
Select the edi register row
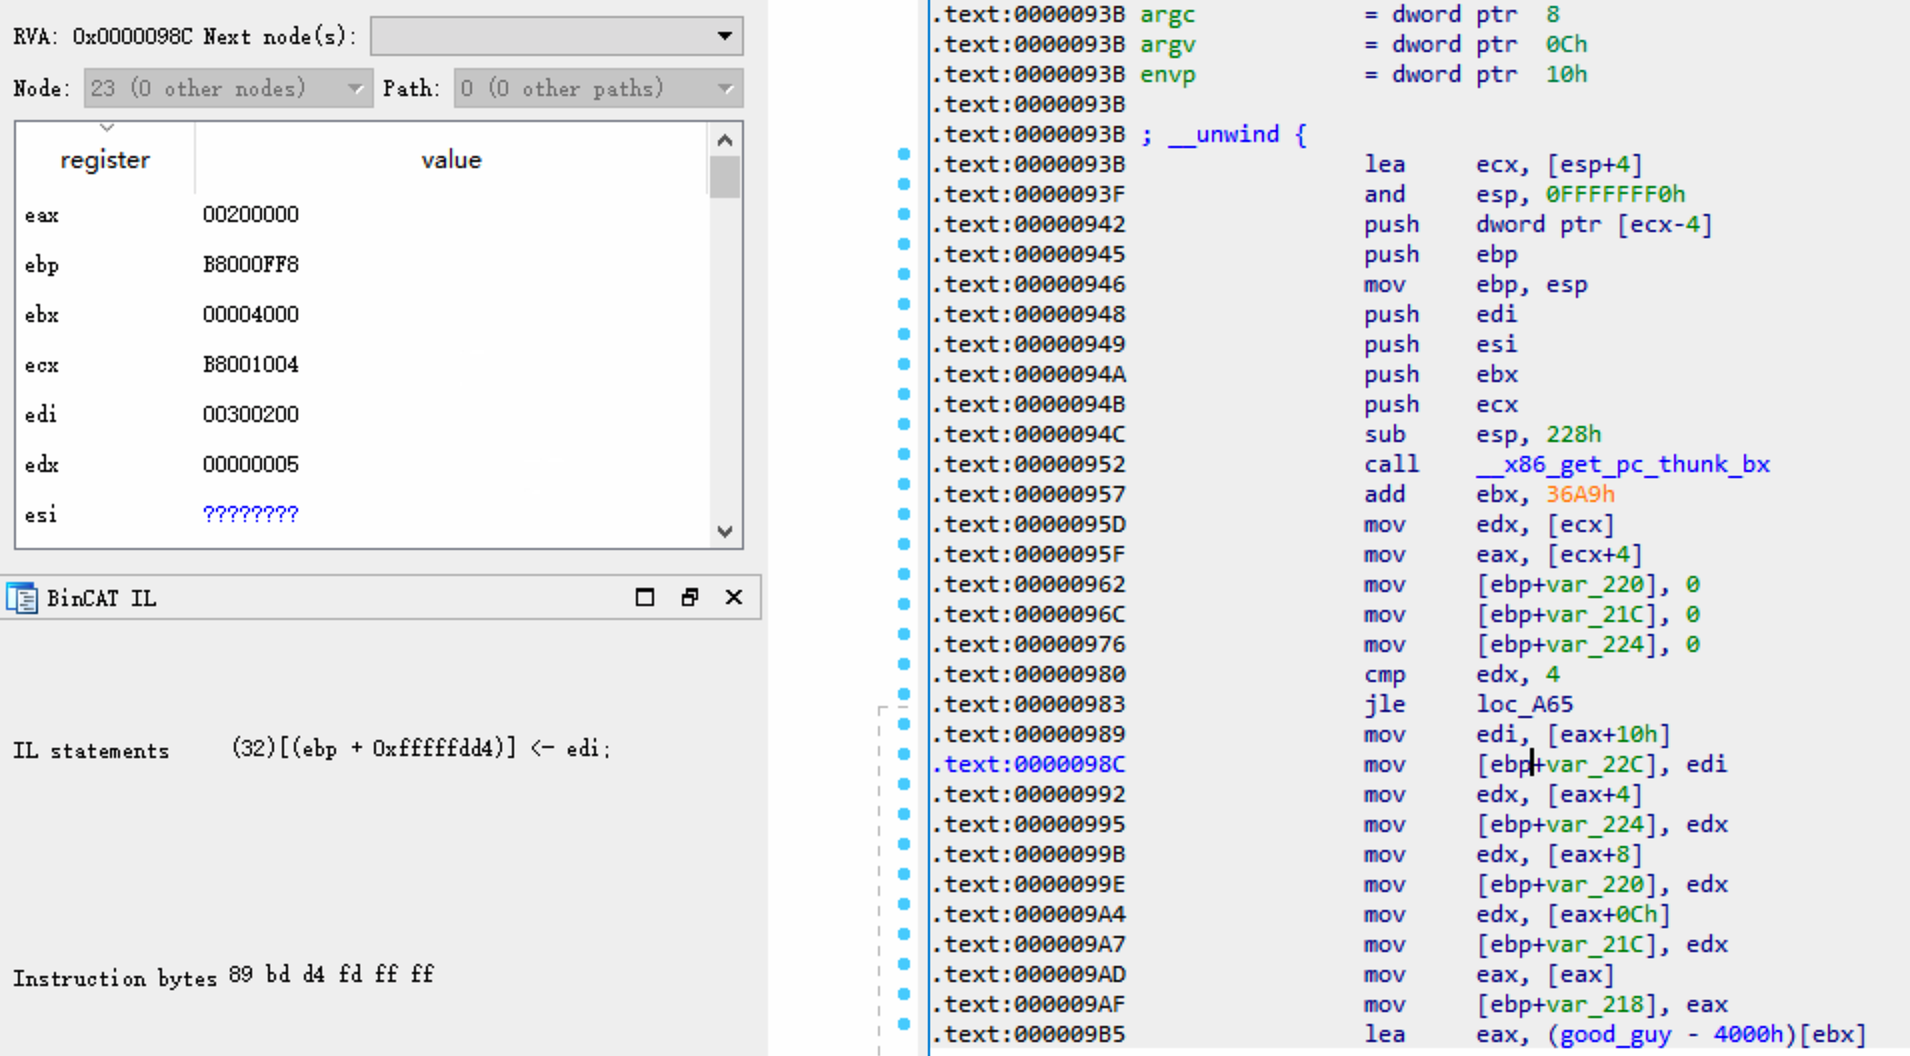(362, 414)
